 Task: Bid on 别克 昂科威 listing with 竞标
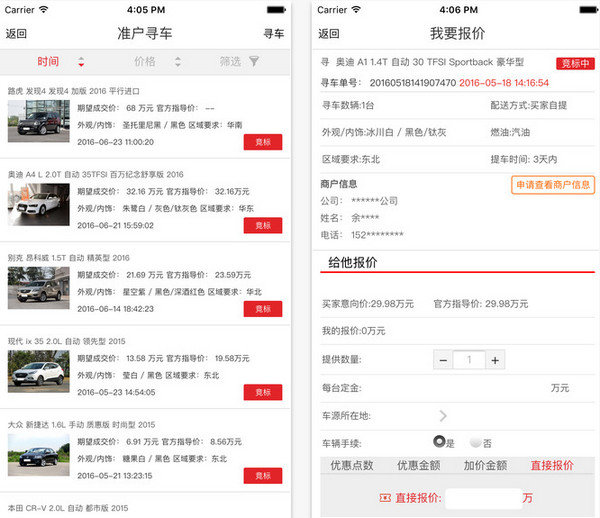(263, 309)
